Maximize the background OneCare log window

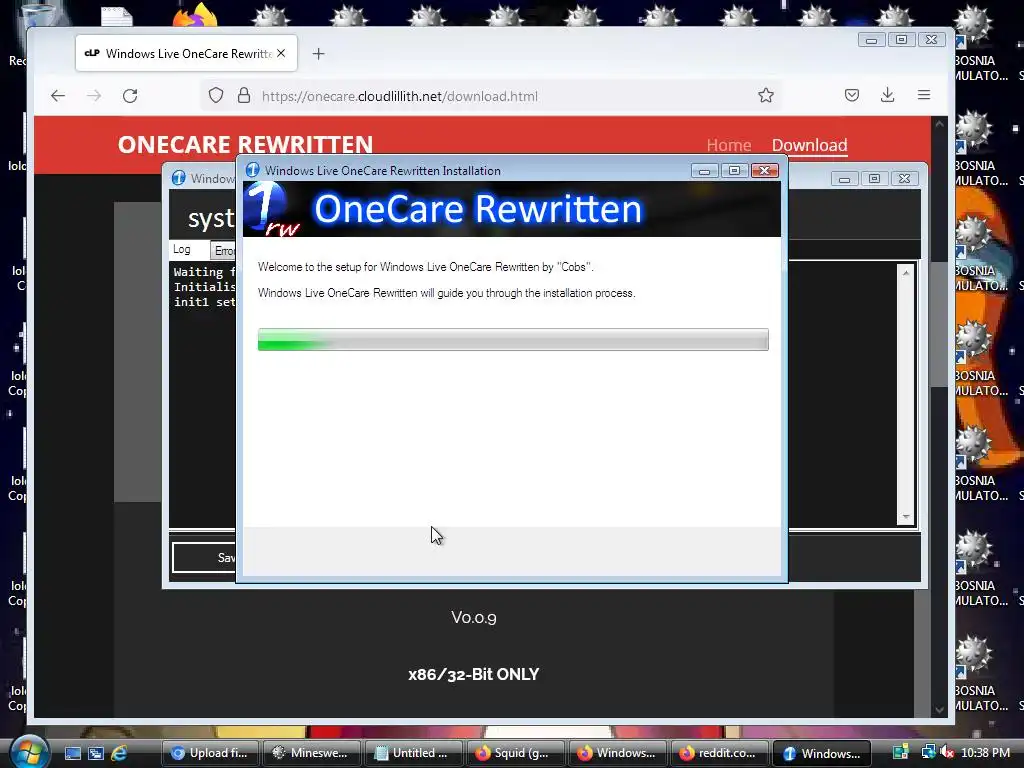[x=874, y=179]
